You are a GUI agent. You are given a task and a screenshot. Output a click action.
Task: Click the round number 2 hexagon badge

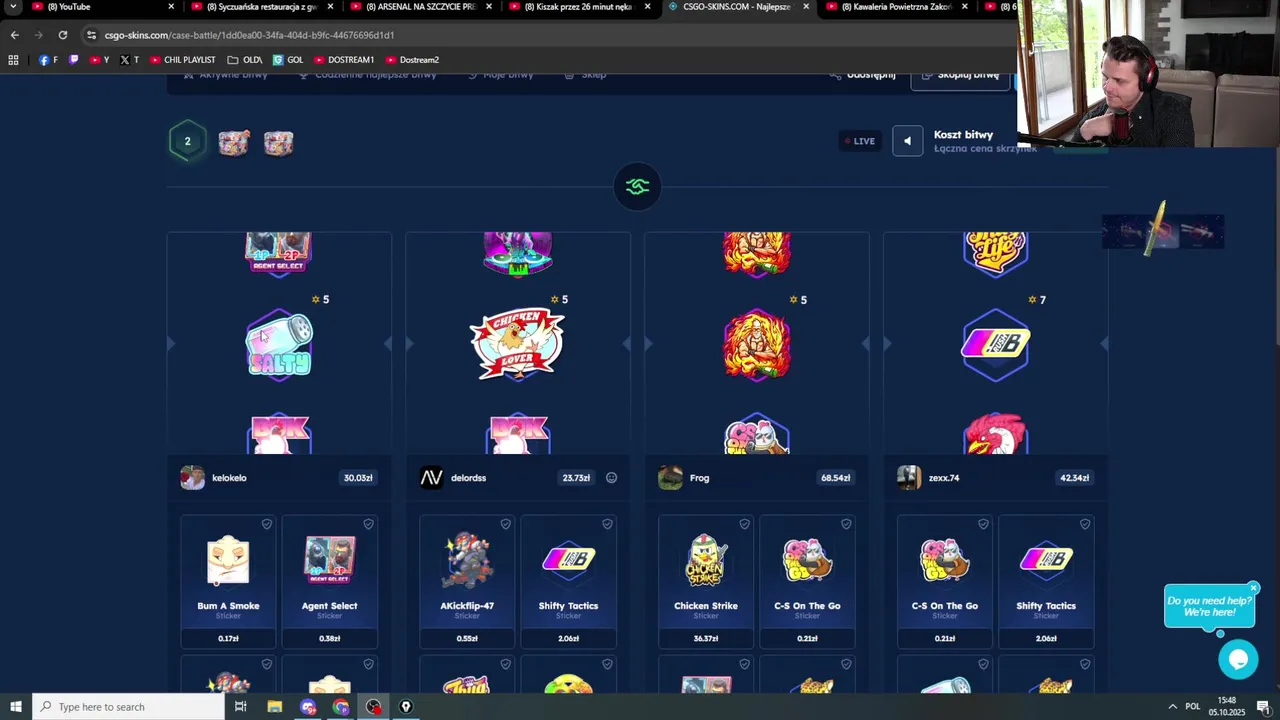pyautogui.click(x=187, y=141)
